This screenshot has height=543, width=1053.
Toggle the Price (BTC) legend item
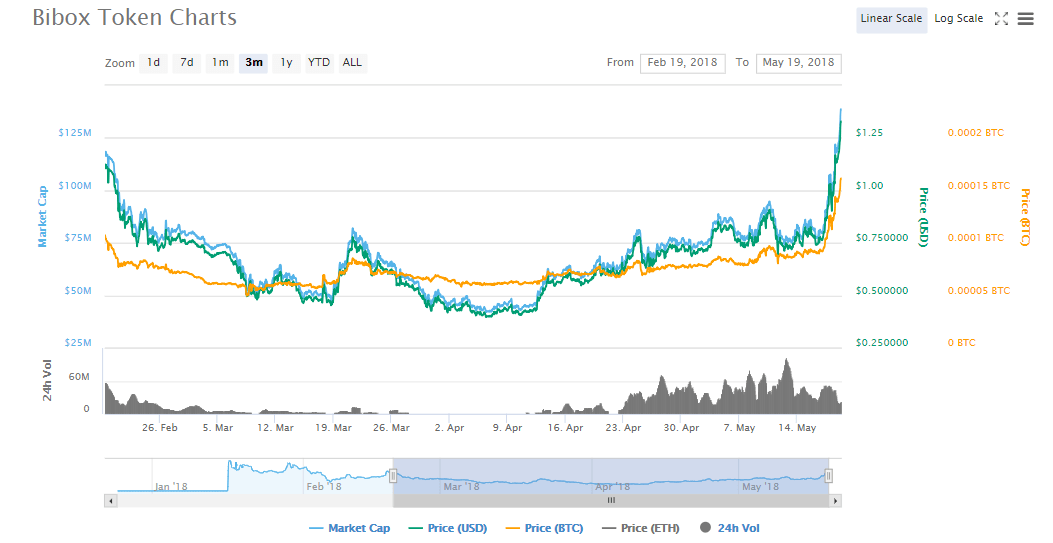546,528
